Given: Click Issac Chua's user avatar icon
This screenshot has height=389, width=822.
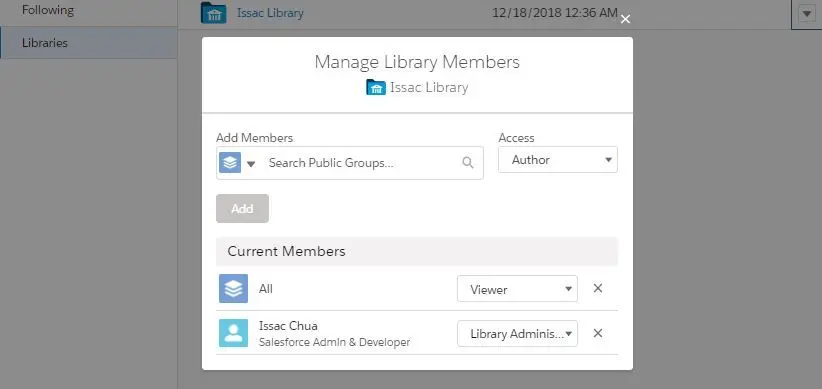Looking at the screenshot, I should click(x=233, y=333).
